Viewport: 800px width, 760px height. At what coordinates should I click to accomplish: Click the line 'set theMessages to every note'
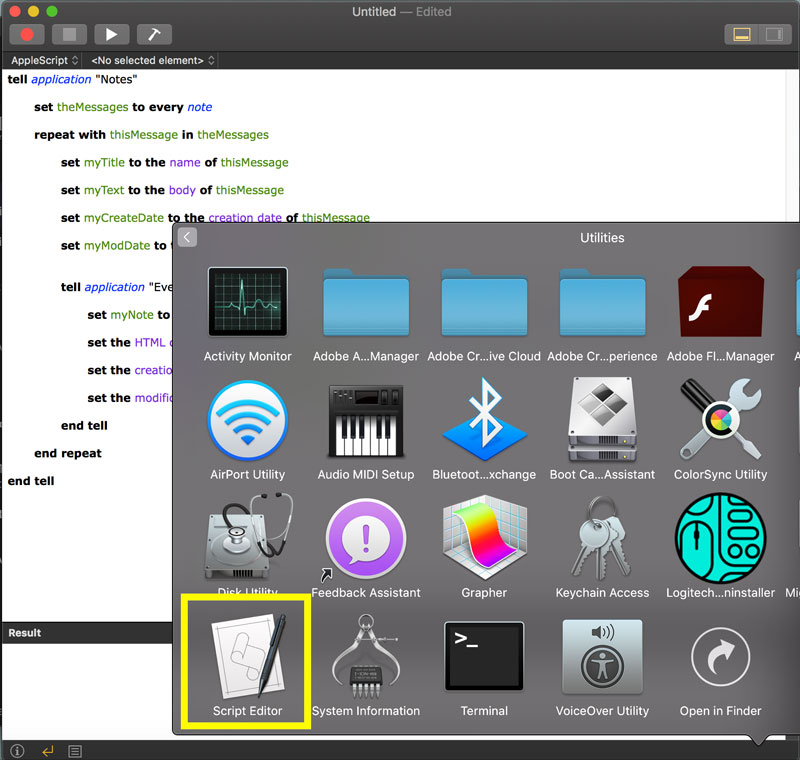coord(123,107)
